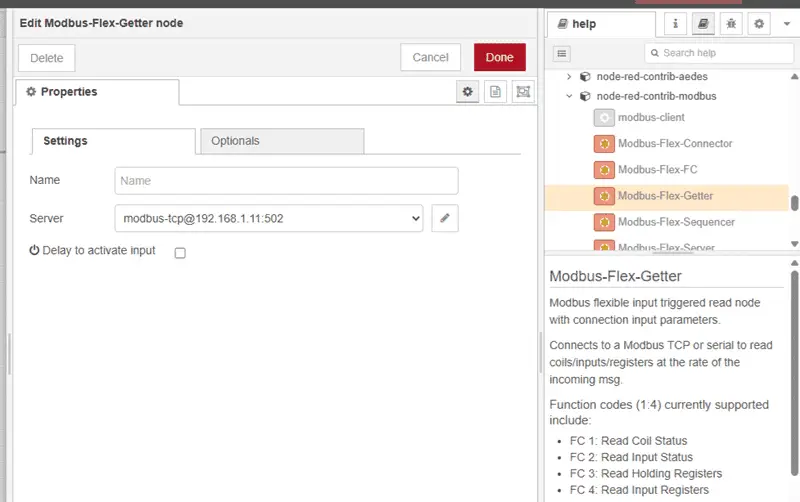
Task: Click the modbus-client node icon
Action: coord(604,118)
